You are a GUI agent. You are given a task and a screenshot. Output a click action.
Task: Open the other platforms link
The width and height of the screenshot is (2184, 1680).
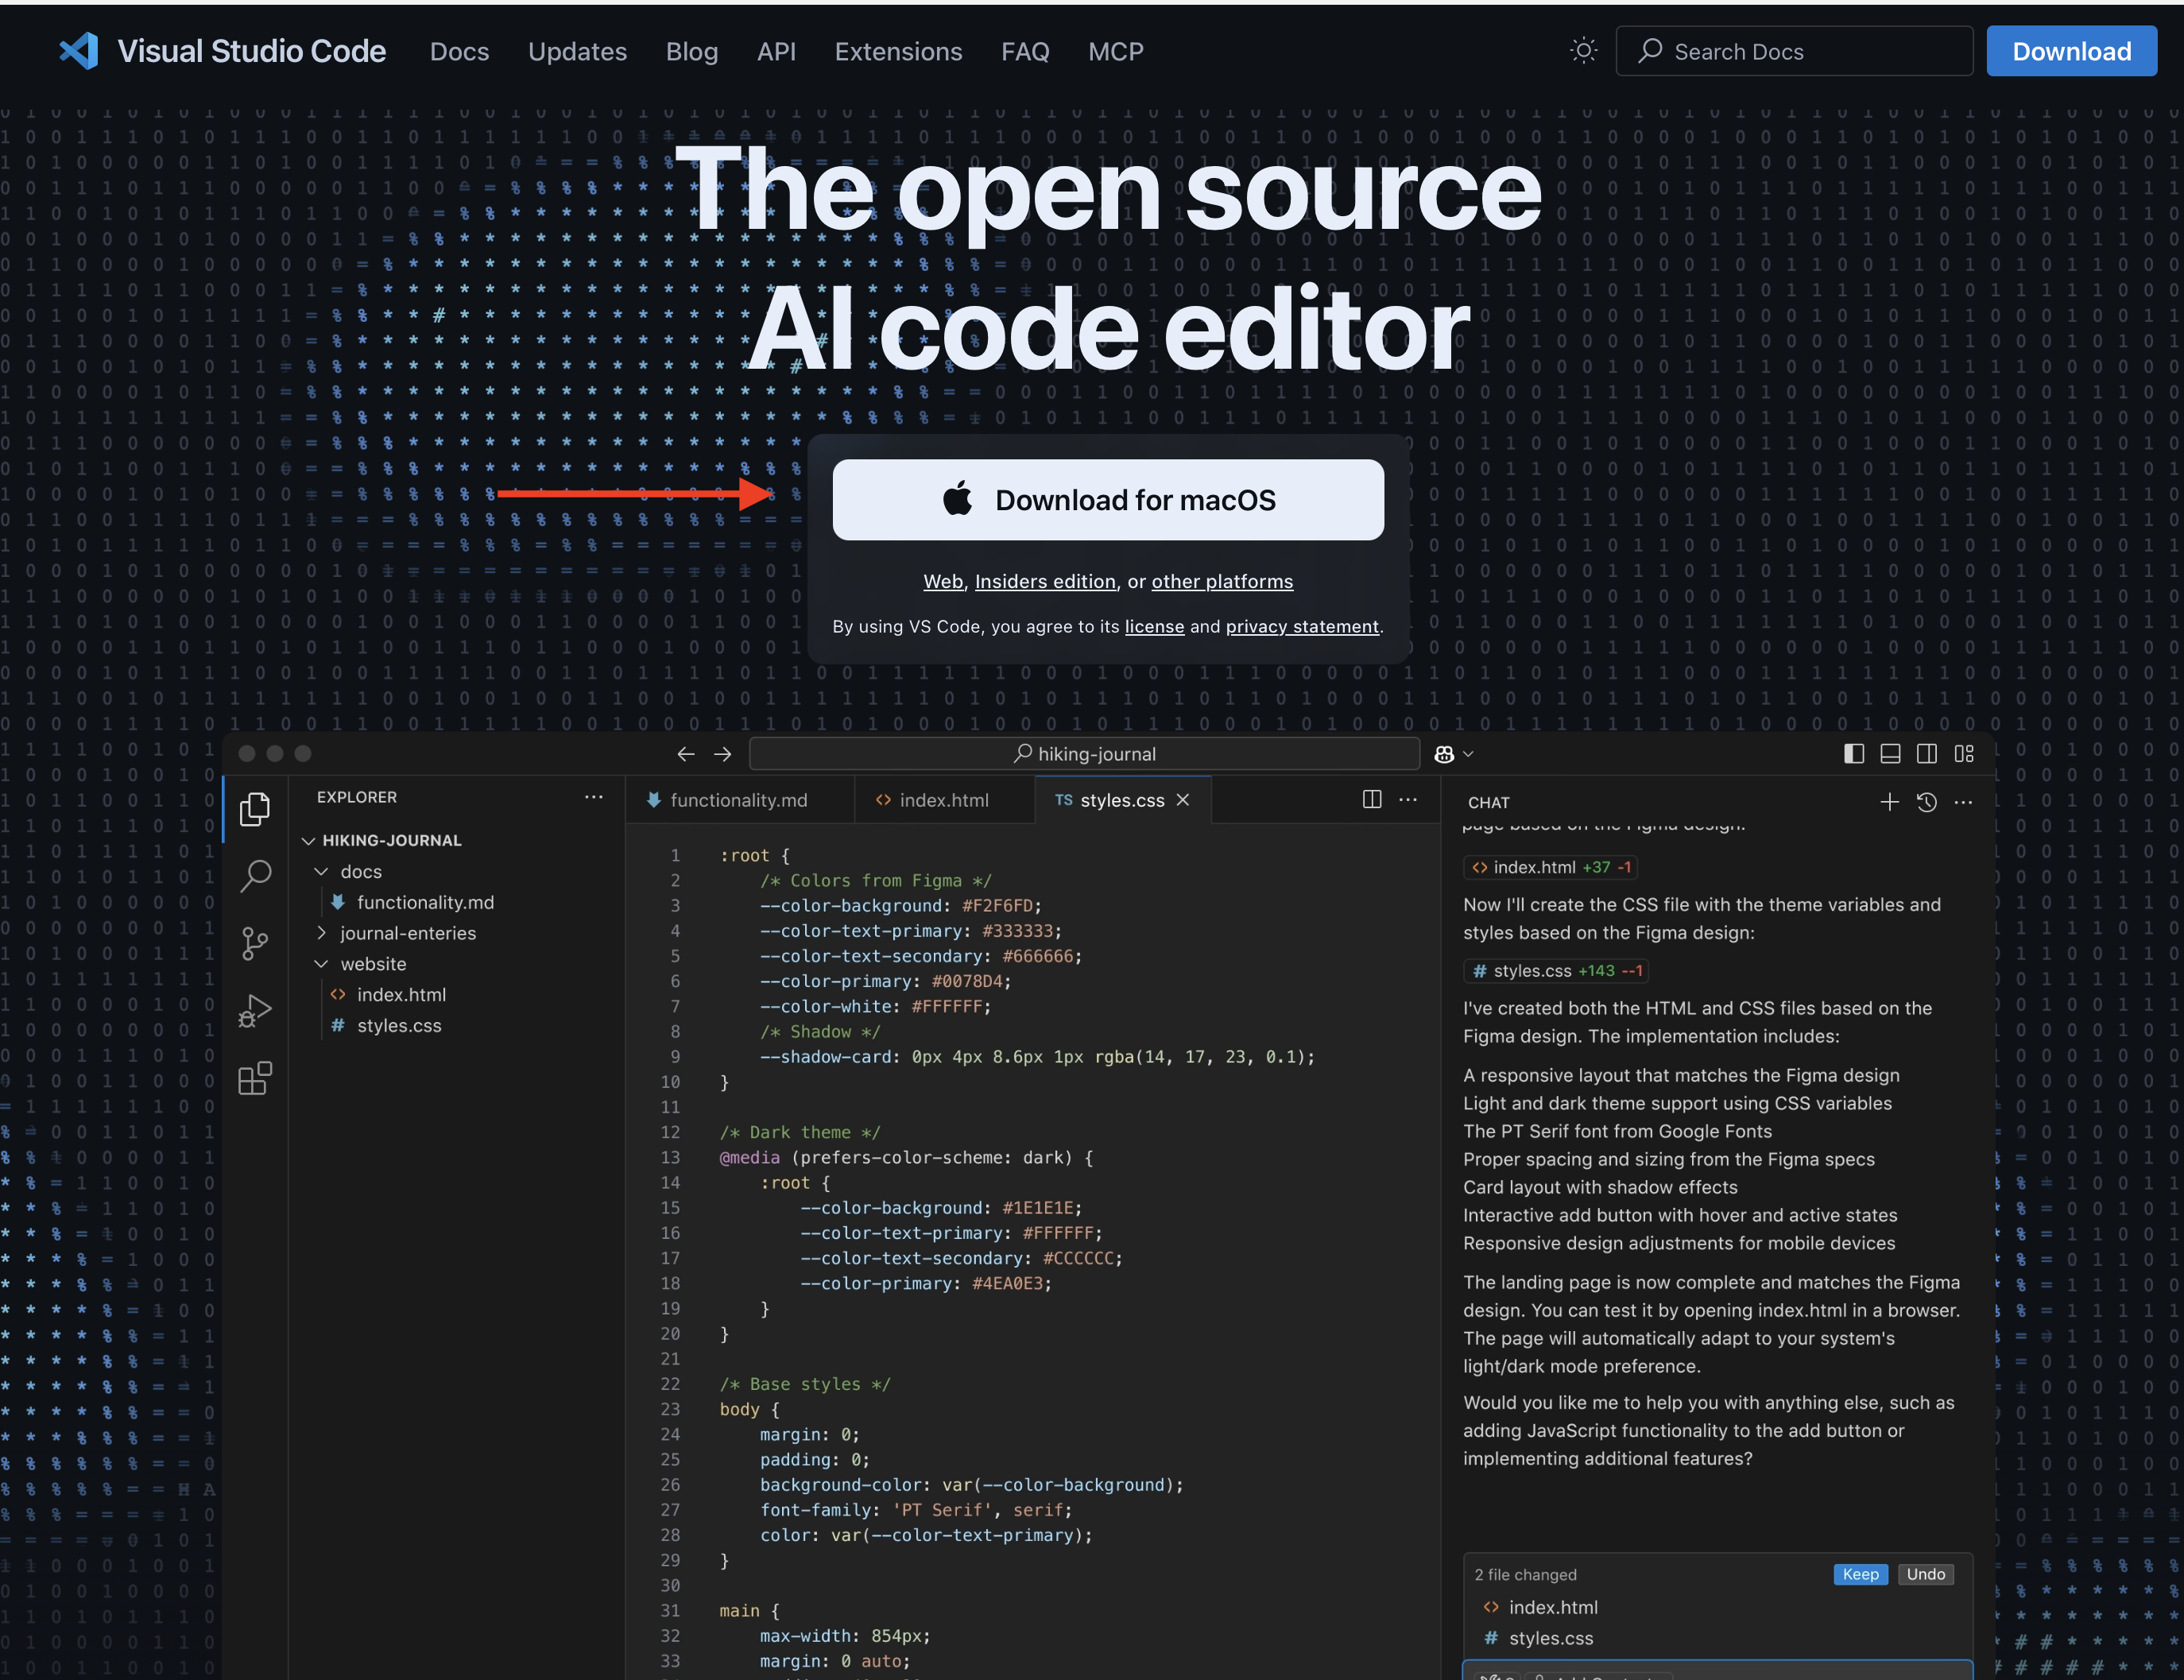click(x=1222, y=581)
